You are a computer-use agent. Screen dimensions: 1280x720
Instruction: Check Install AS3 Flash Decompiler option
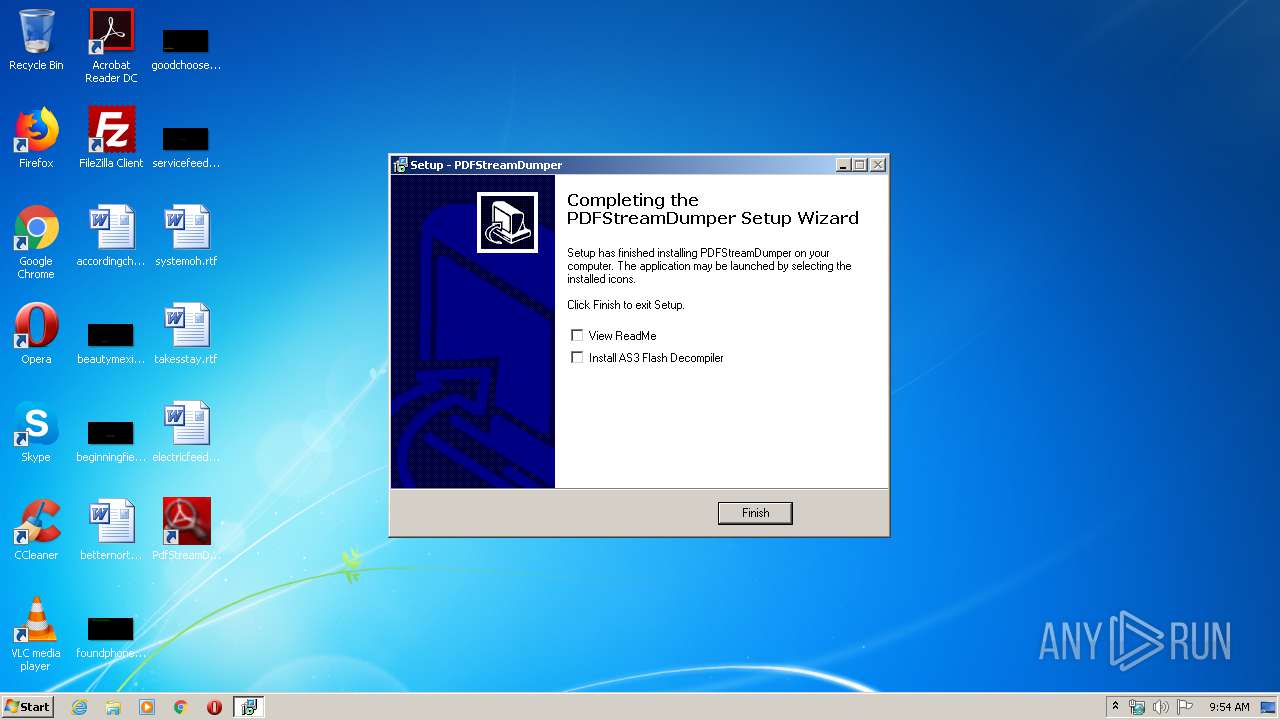577,358
